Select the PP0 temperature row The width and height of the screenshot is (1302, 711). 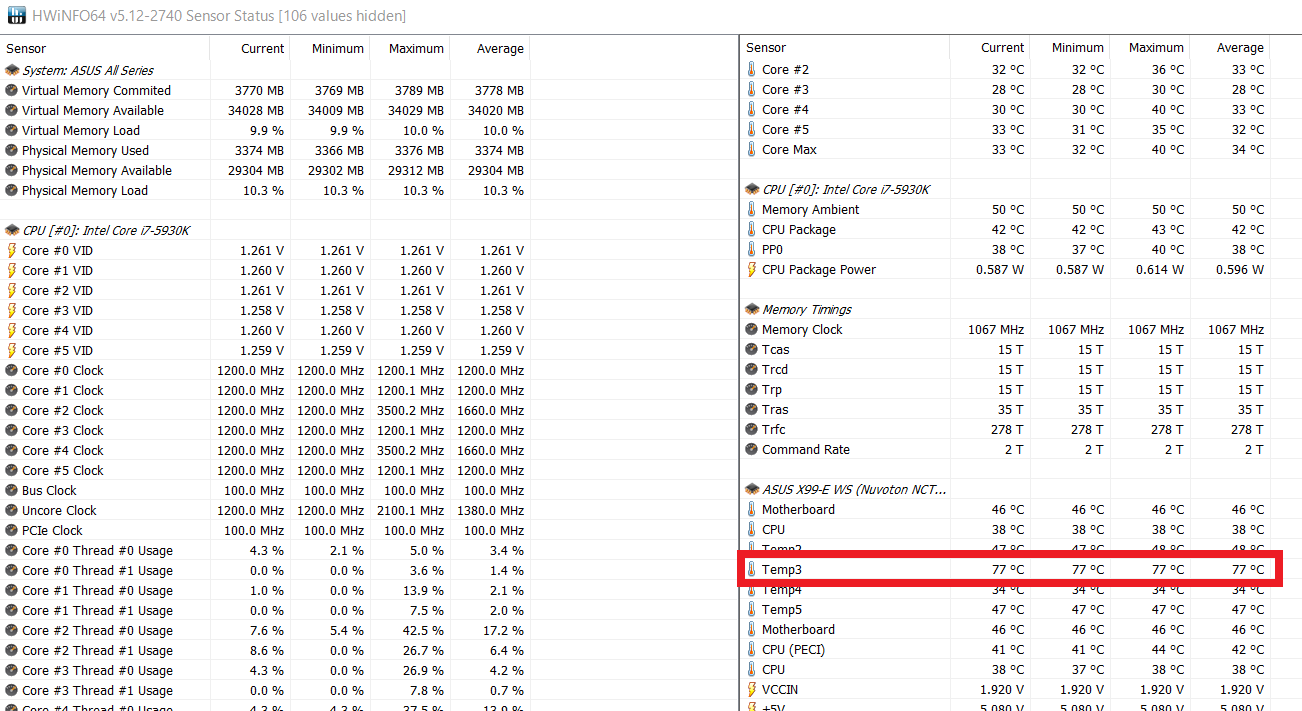pyautogui.click(x=1005, y=249)
